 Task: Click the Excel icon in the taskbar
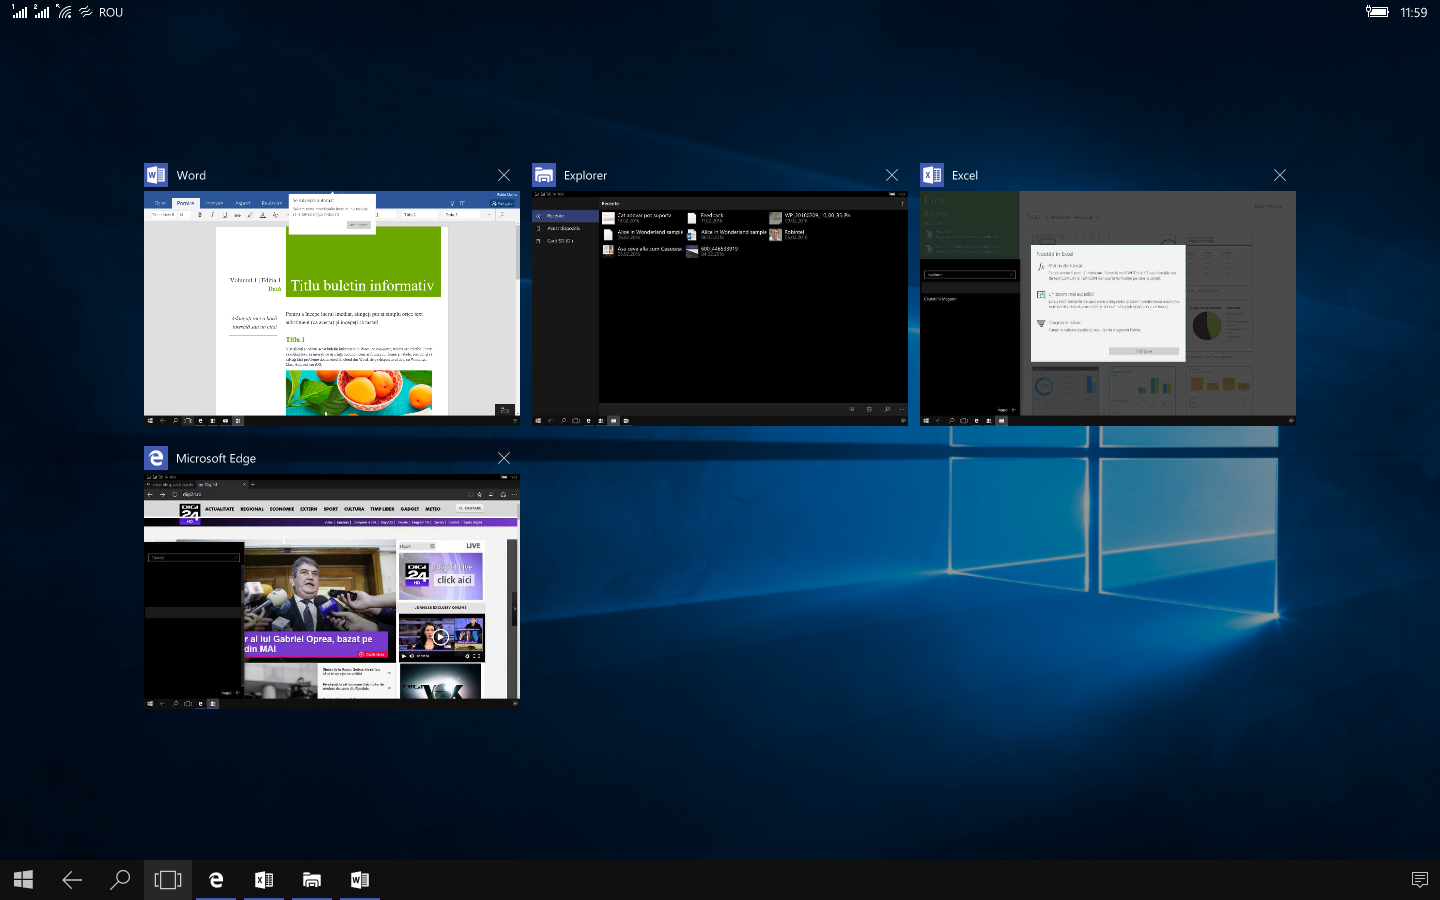(264, 879)
